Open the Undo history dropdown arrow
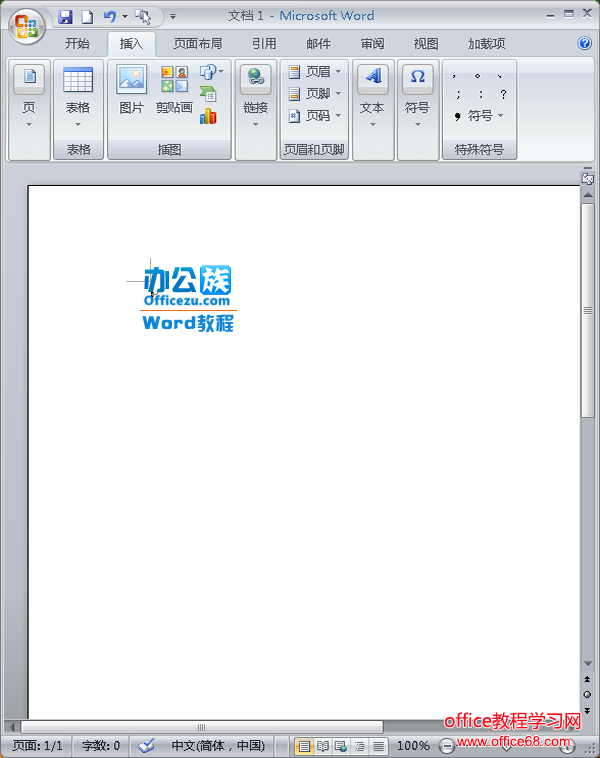This screenshot has height=758, width=600. point(125,17)
